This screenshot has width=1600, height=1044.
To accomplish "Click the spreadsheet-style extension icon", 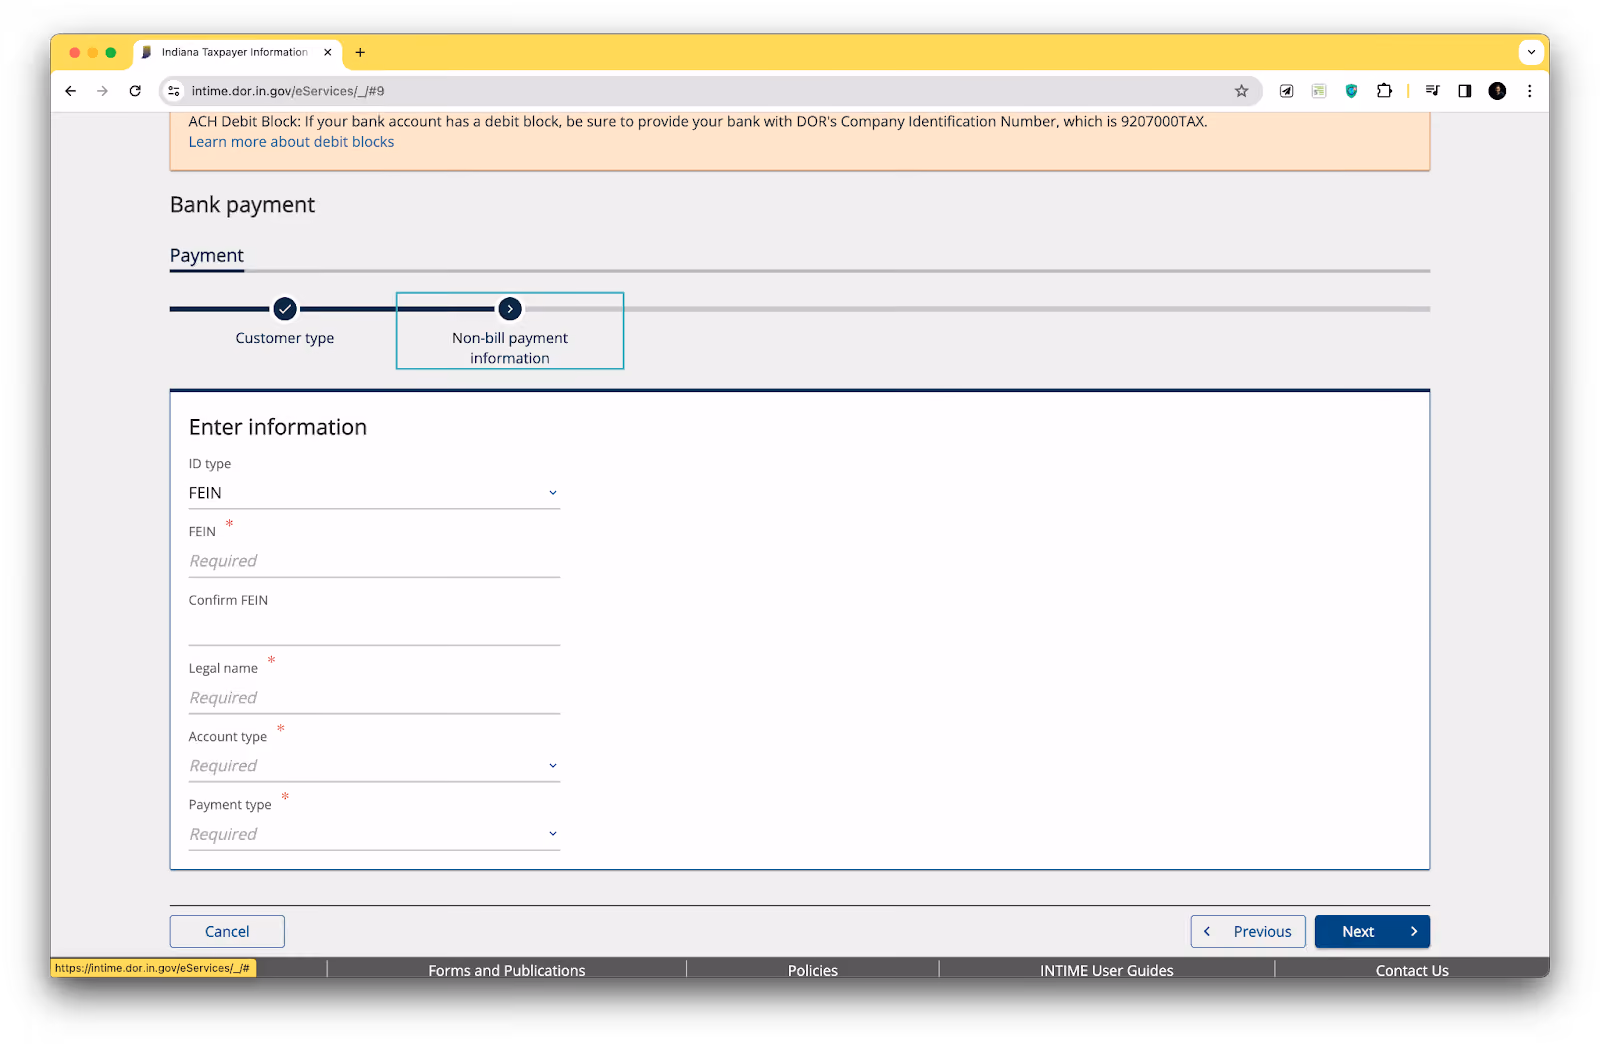I will pyautogui.click(x=1319, y=91).
